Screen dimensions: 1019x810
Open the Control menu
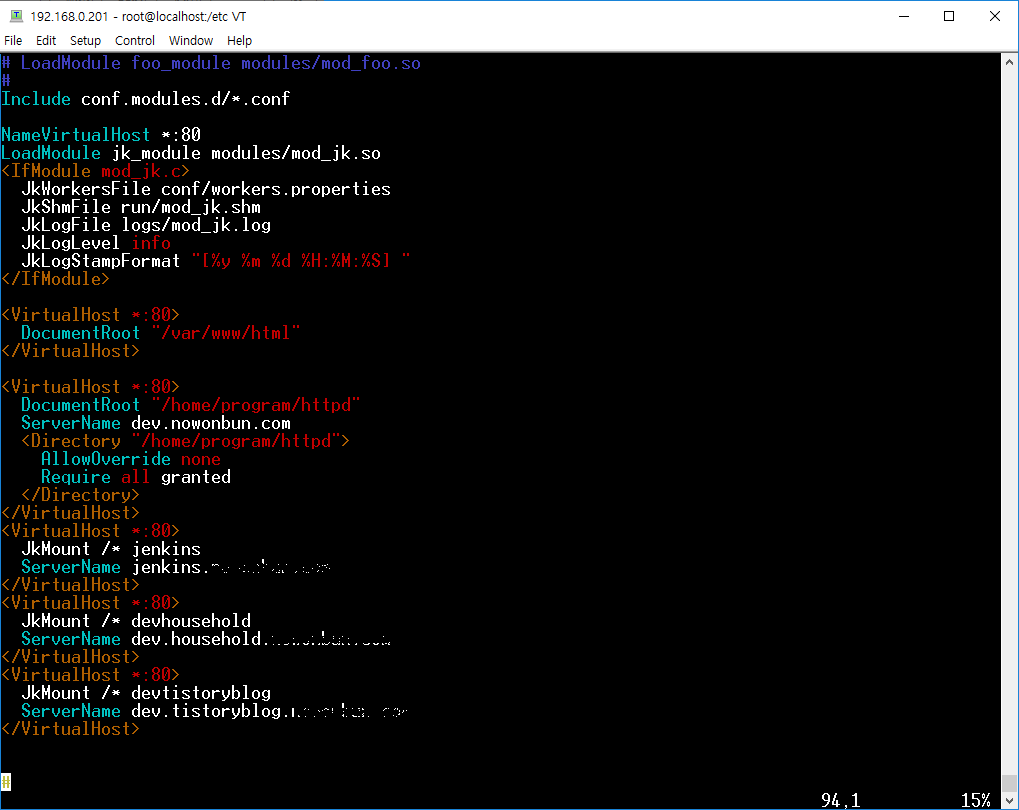(x=135, y=40)
